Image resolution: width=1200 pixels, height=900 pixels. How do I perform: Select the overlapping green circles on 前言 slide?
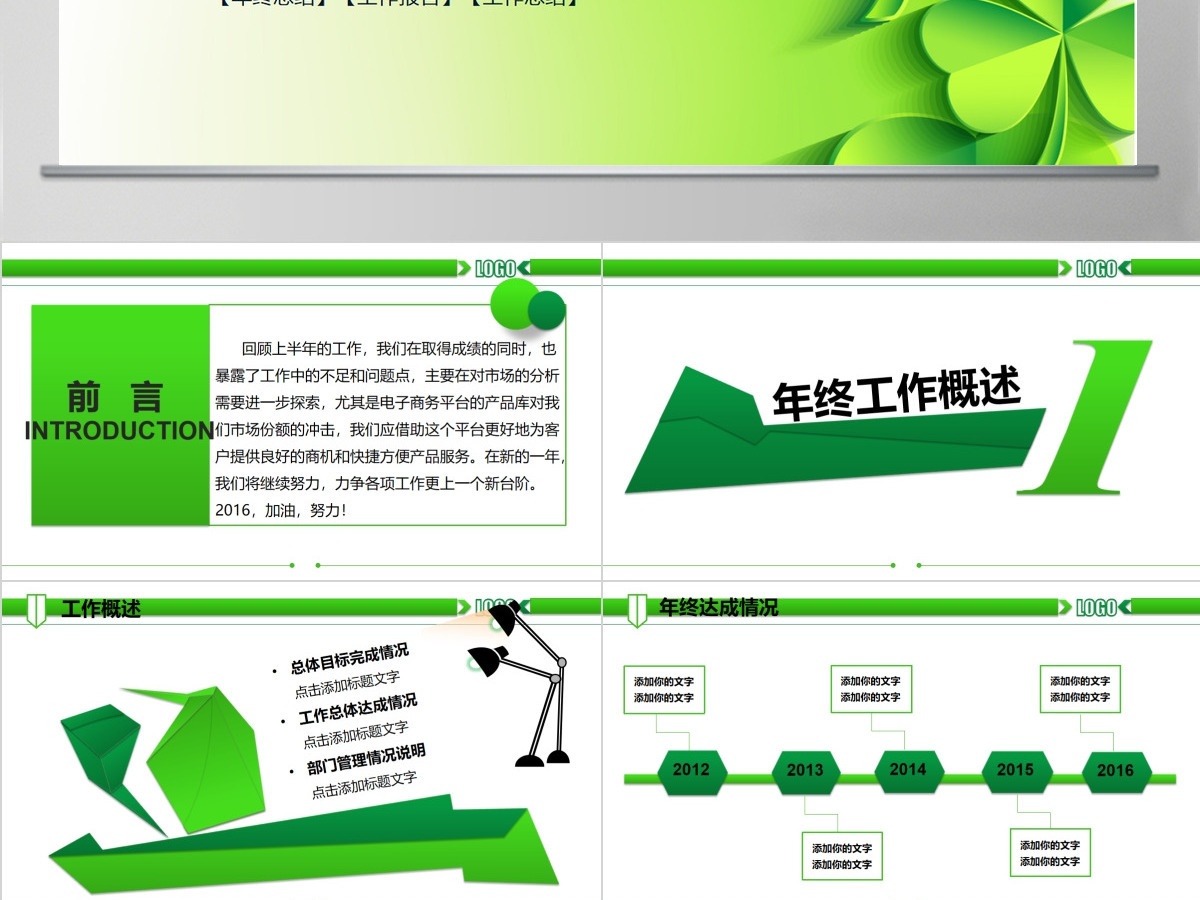(x=529, y=305)
